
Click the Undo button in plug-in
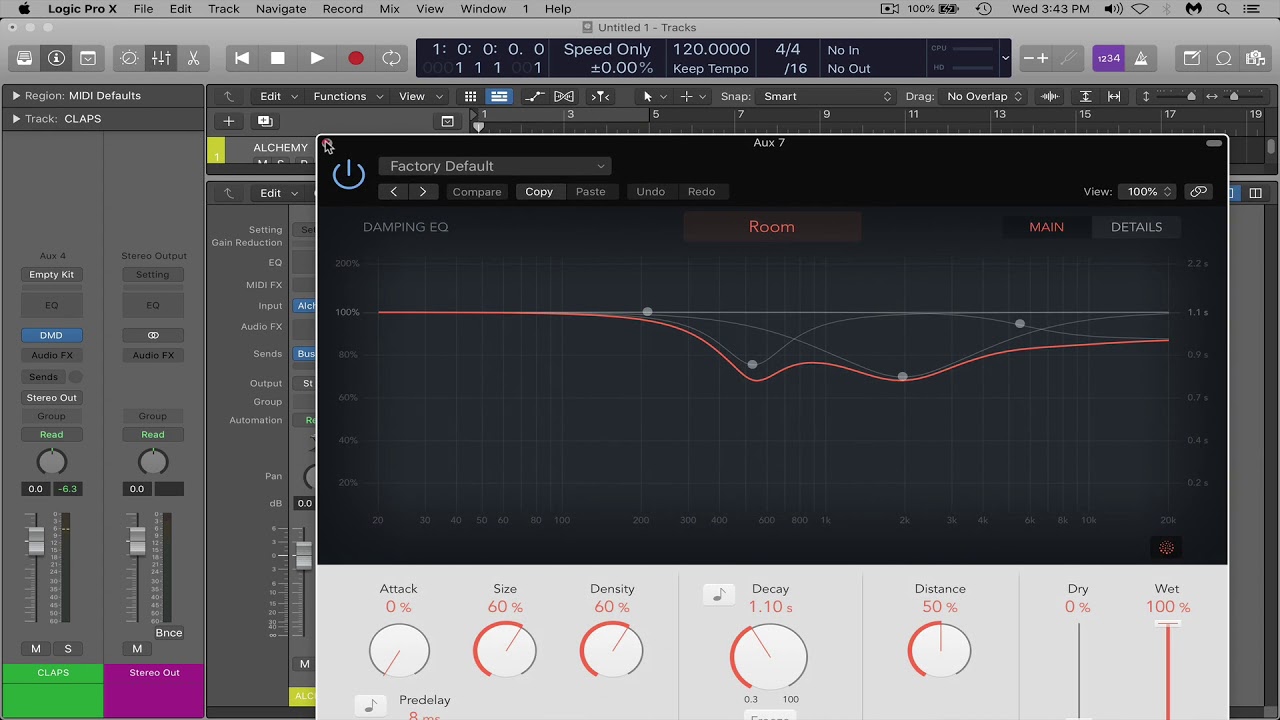pyautogui.click(x=651, y=192)
